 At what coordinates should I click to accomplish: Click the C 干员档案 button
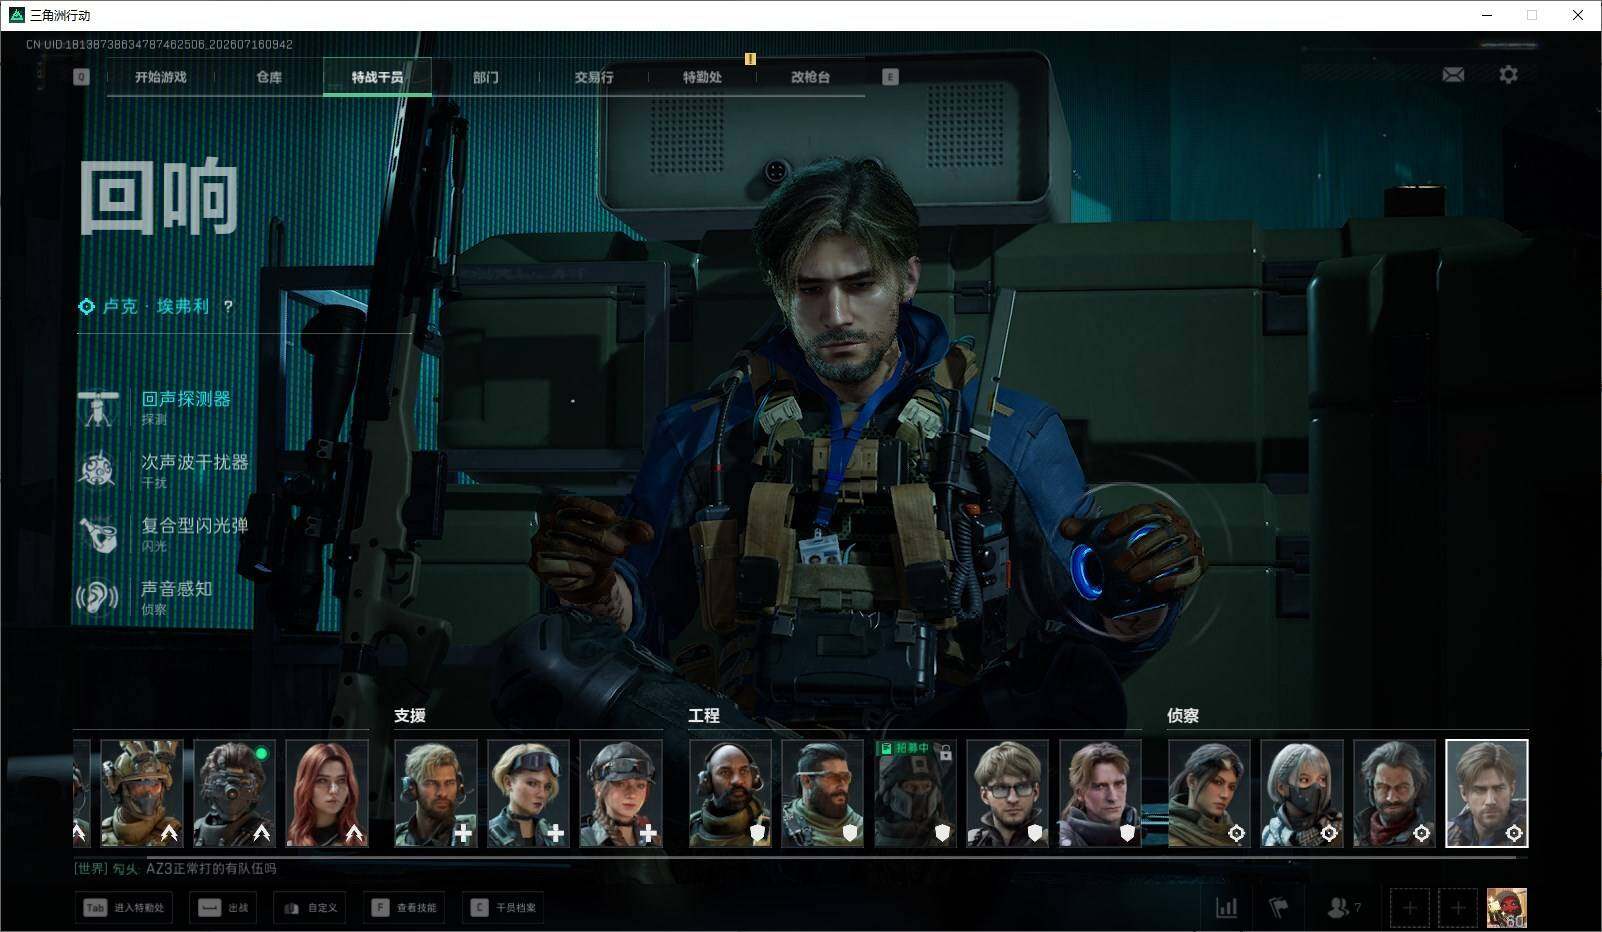click(x=504, y=908)
